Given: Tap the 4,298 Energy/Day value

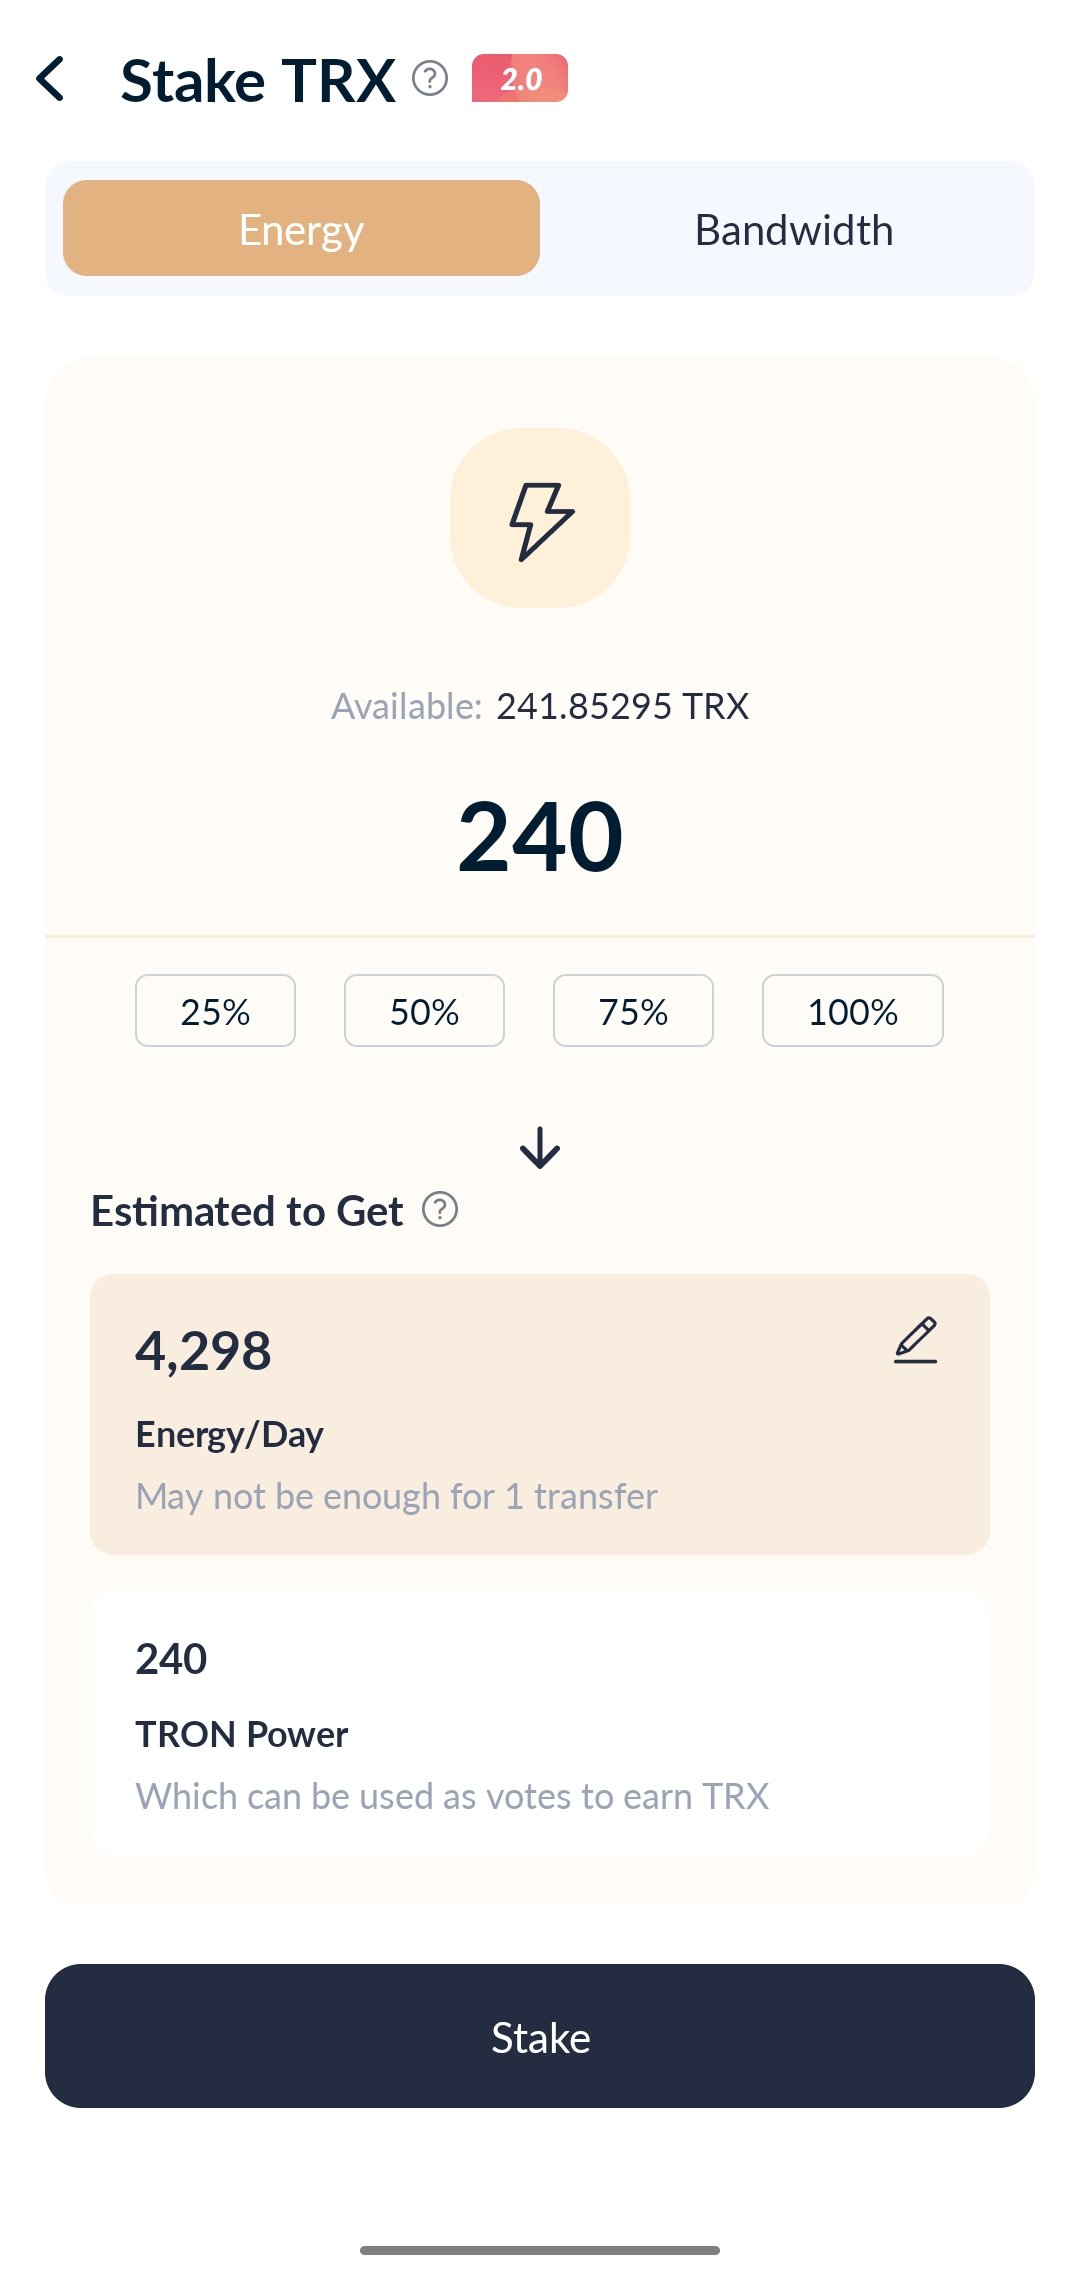Looking at the screenshot, I should tap(204, 1351).
